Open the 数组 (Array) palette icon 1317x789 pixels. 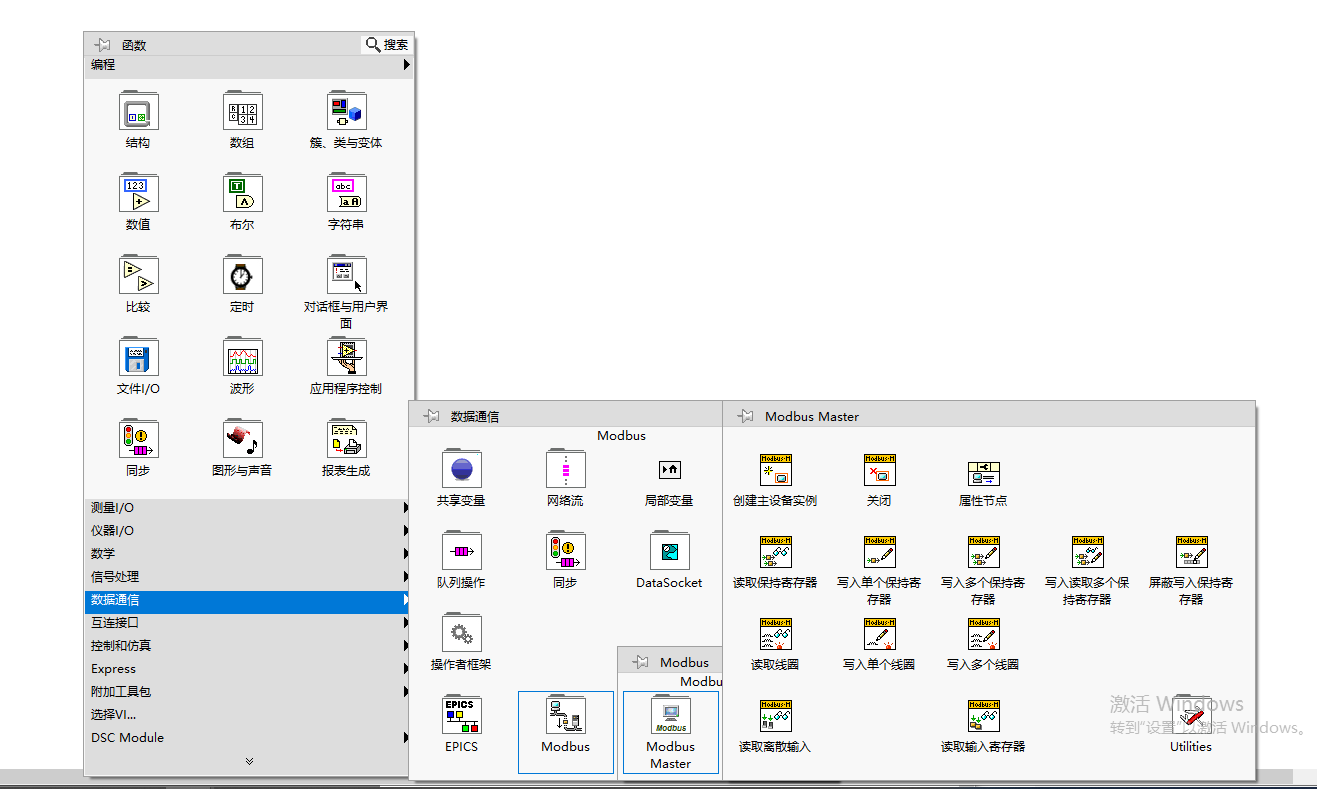242,111
